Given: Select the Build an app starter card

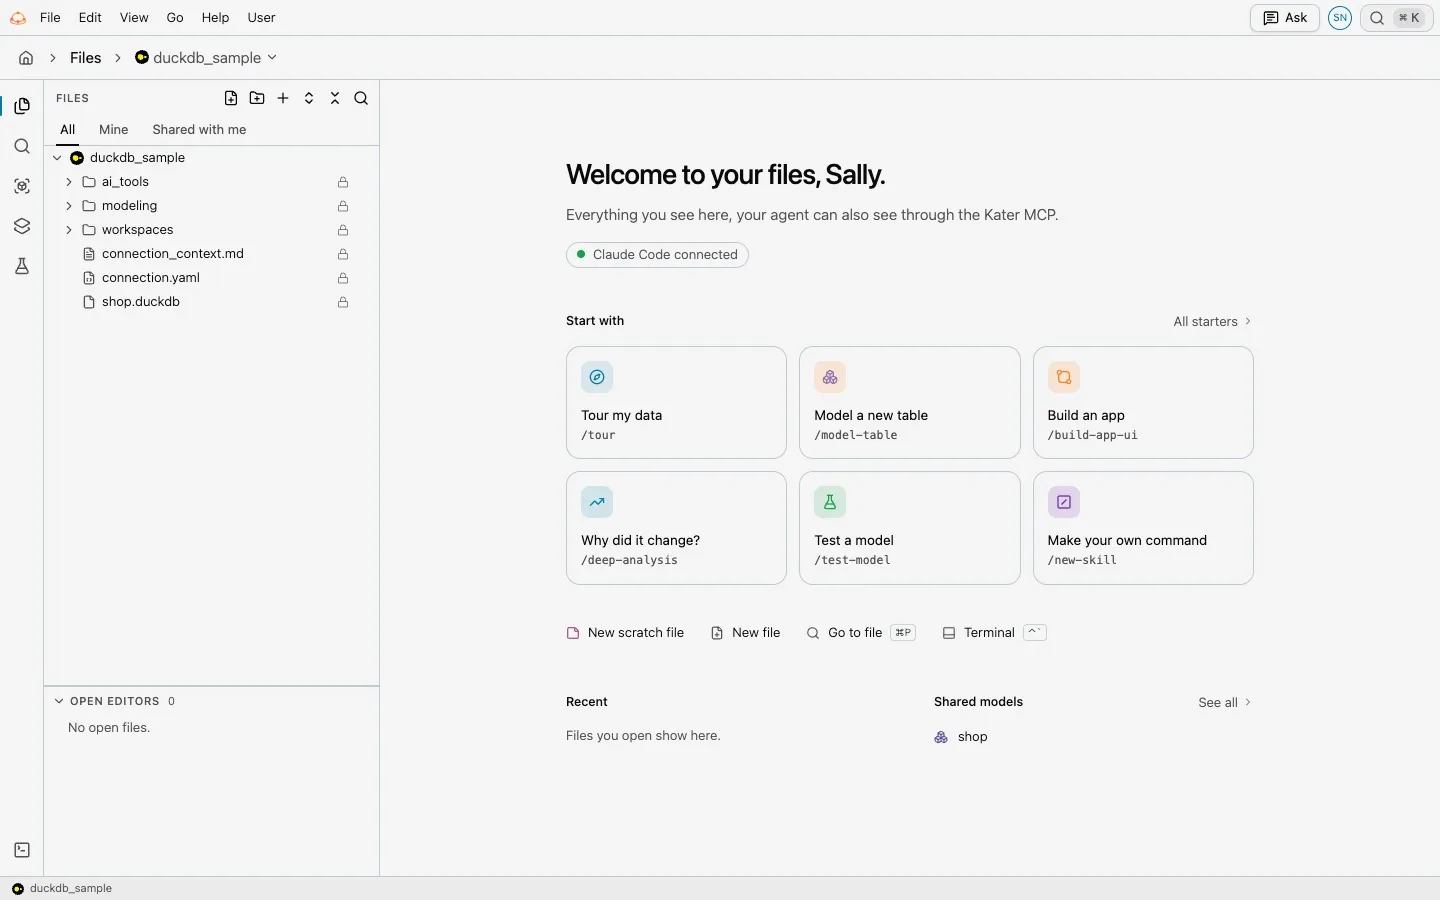Looking at the screenshot, I should click(x=1143, y=402).
